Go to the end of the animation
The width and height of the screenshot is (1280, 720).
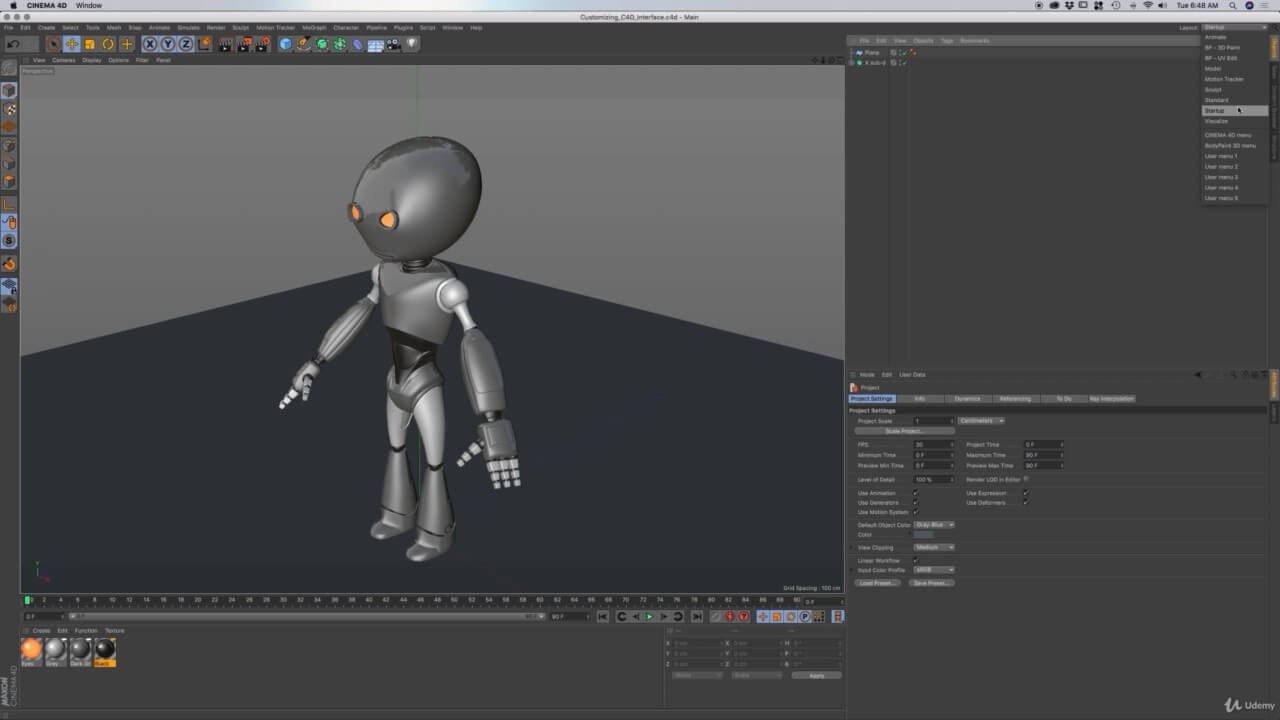[x=697, y=617]
